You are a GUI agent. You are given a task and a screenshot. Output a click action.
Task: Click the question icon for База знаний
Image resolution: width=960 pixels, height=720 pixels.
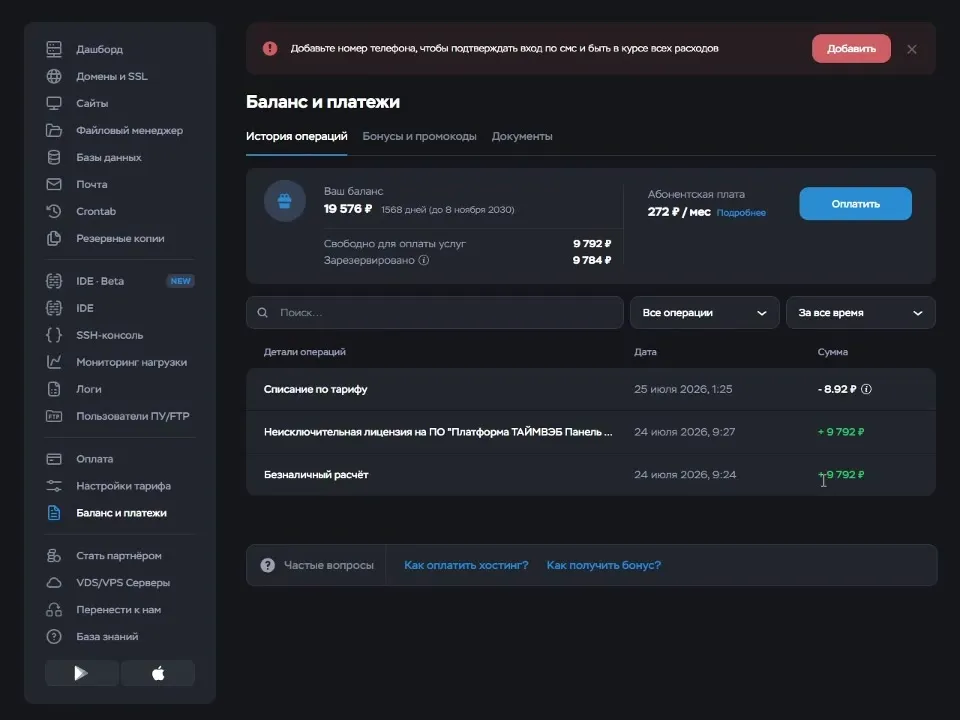[54, 637]
